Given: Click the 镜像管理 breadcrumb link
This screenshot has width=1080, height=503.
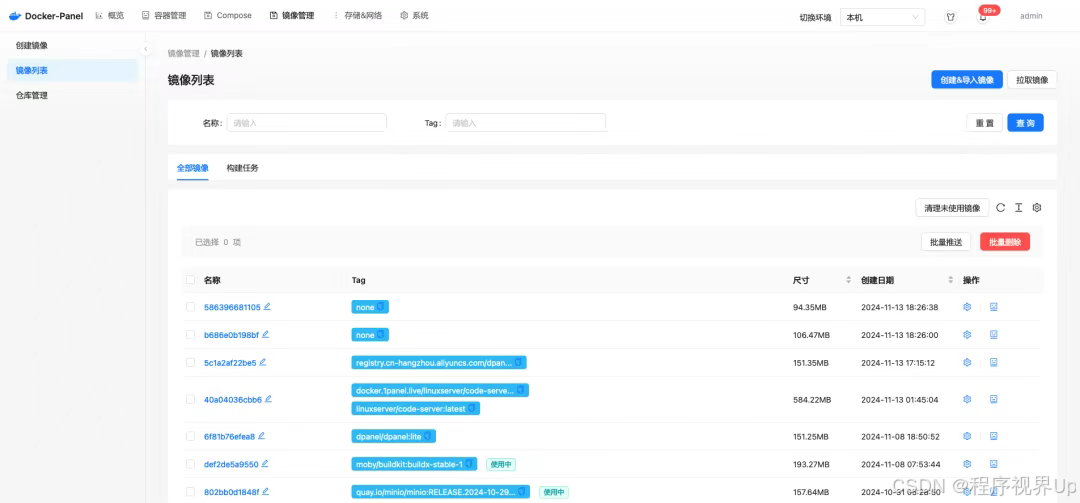Looking at the screenshot, I should [x=184, y=53].
